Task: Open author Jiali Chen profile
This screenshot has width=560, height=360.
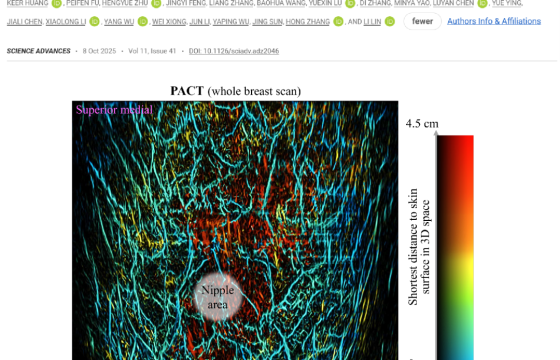Action: [x=24, y=22]
